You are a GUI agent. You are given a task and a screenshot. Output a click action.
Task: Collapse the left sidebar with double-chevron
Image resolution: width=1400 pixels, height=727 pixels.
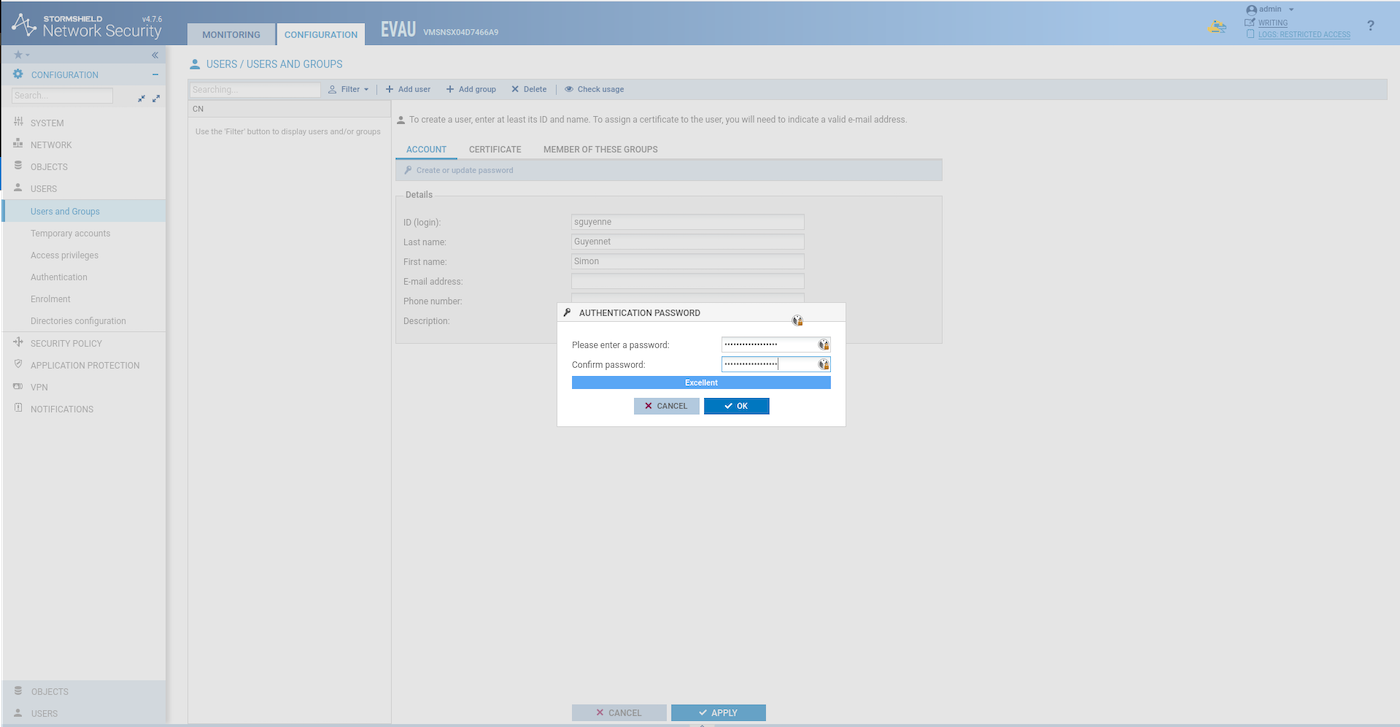click(x=155, y=55)
